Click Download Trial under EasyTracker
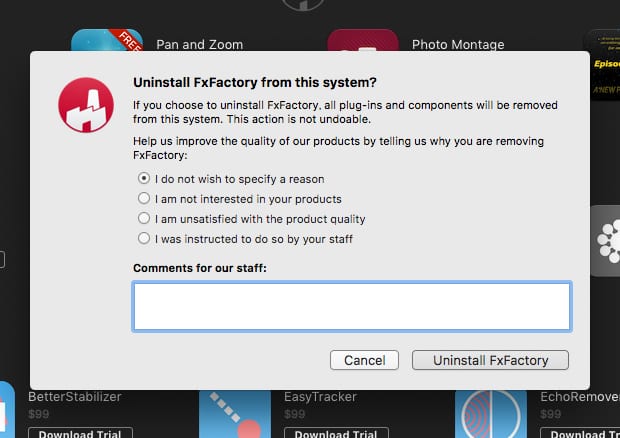Viewport: 620px width, 438px height. click(335, 433)
